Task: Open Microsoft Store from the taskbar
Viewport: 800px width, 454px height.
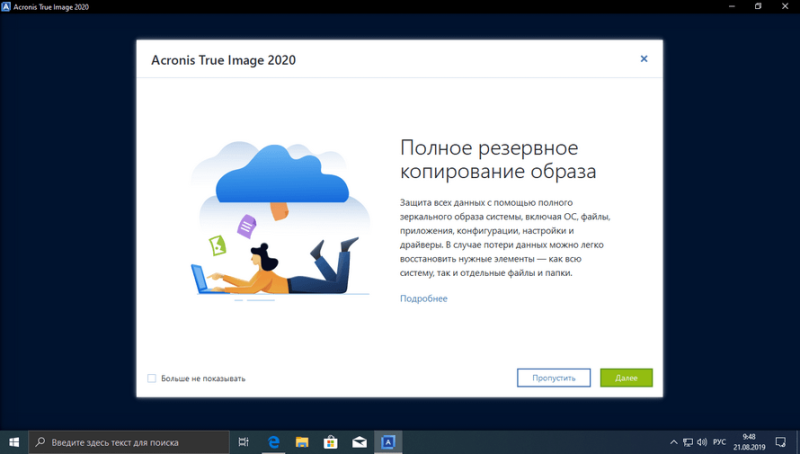Action: 331,442
